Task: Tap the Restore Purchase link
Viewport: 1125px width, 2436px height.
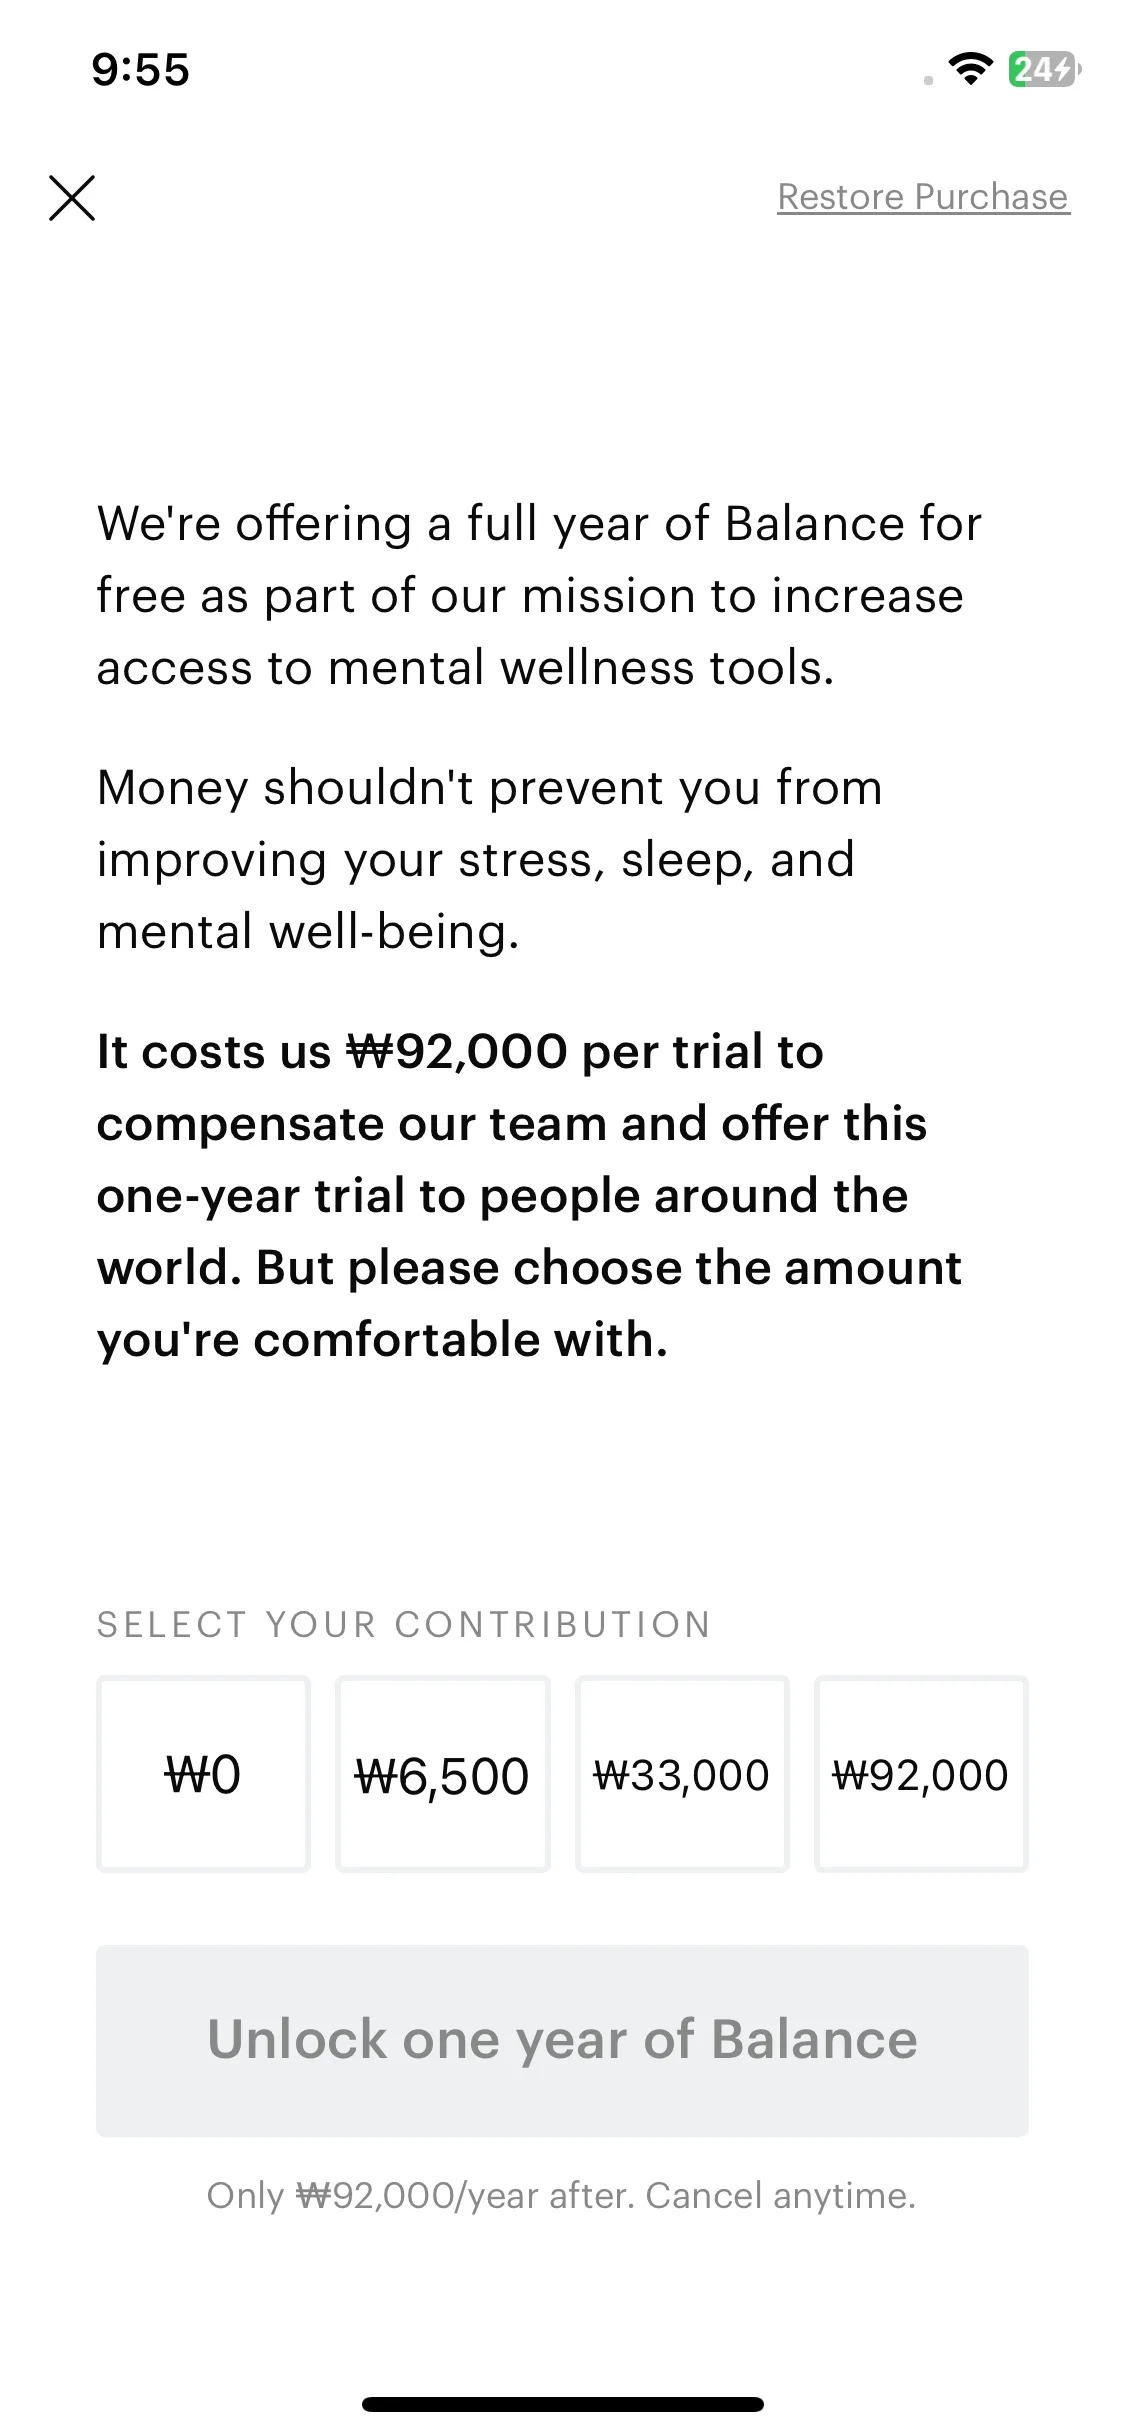Action: (923, 197)
